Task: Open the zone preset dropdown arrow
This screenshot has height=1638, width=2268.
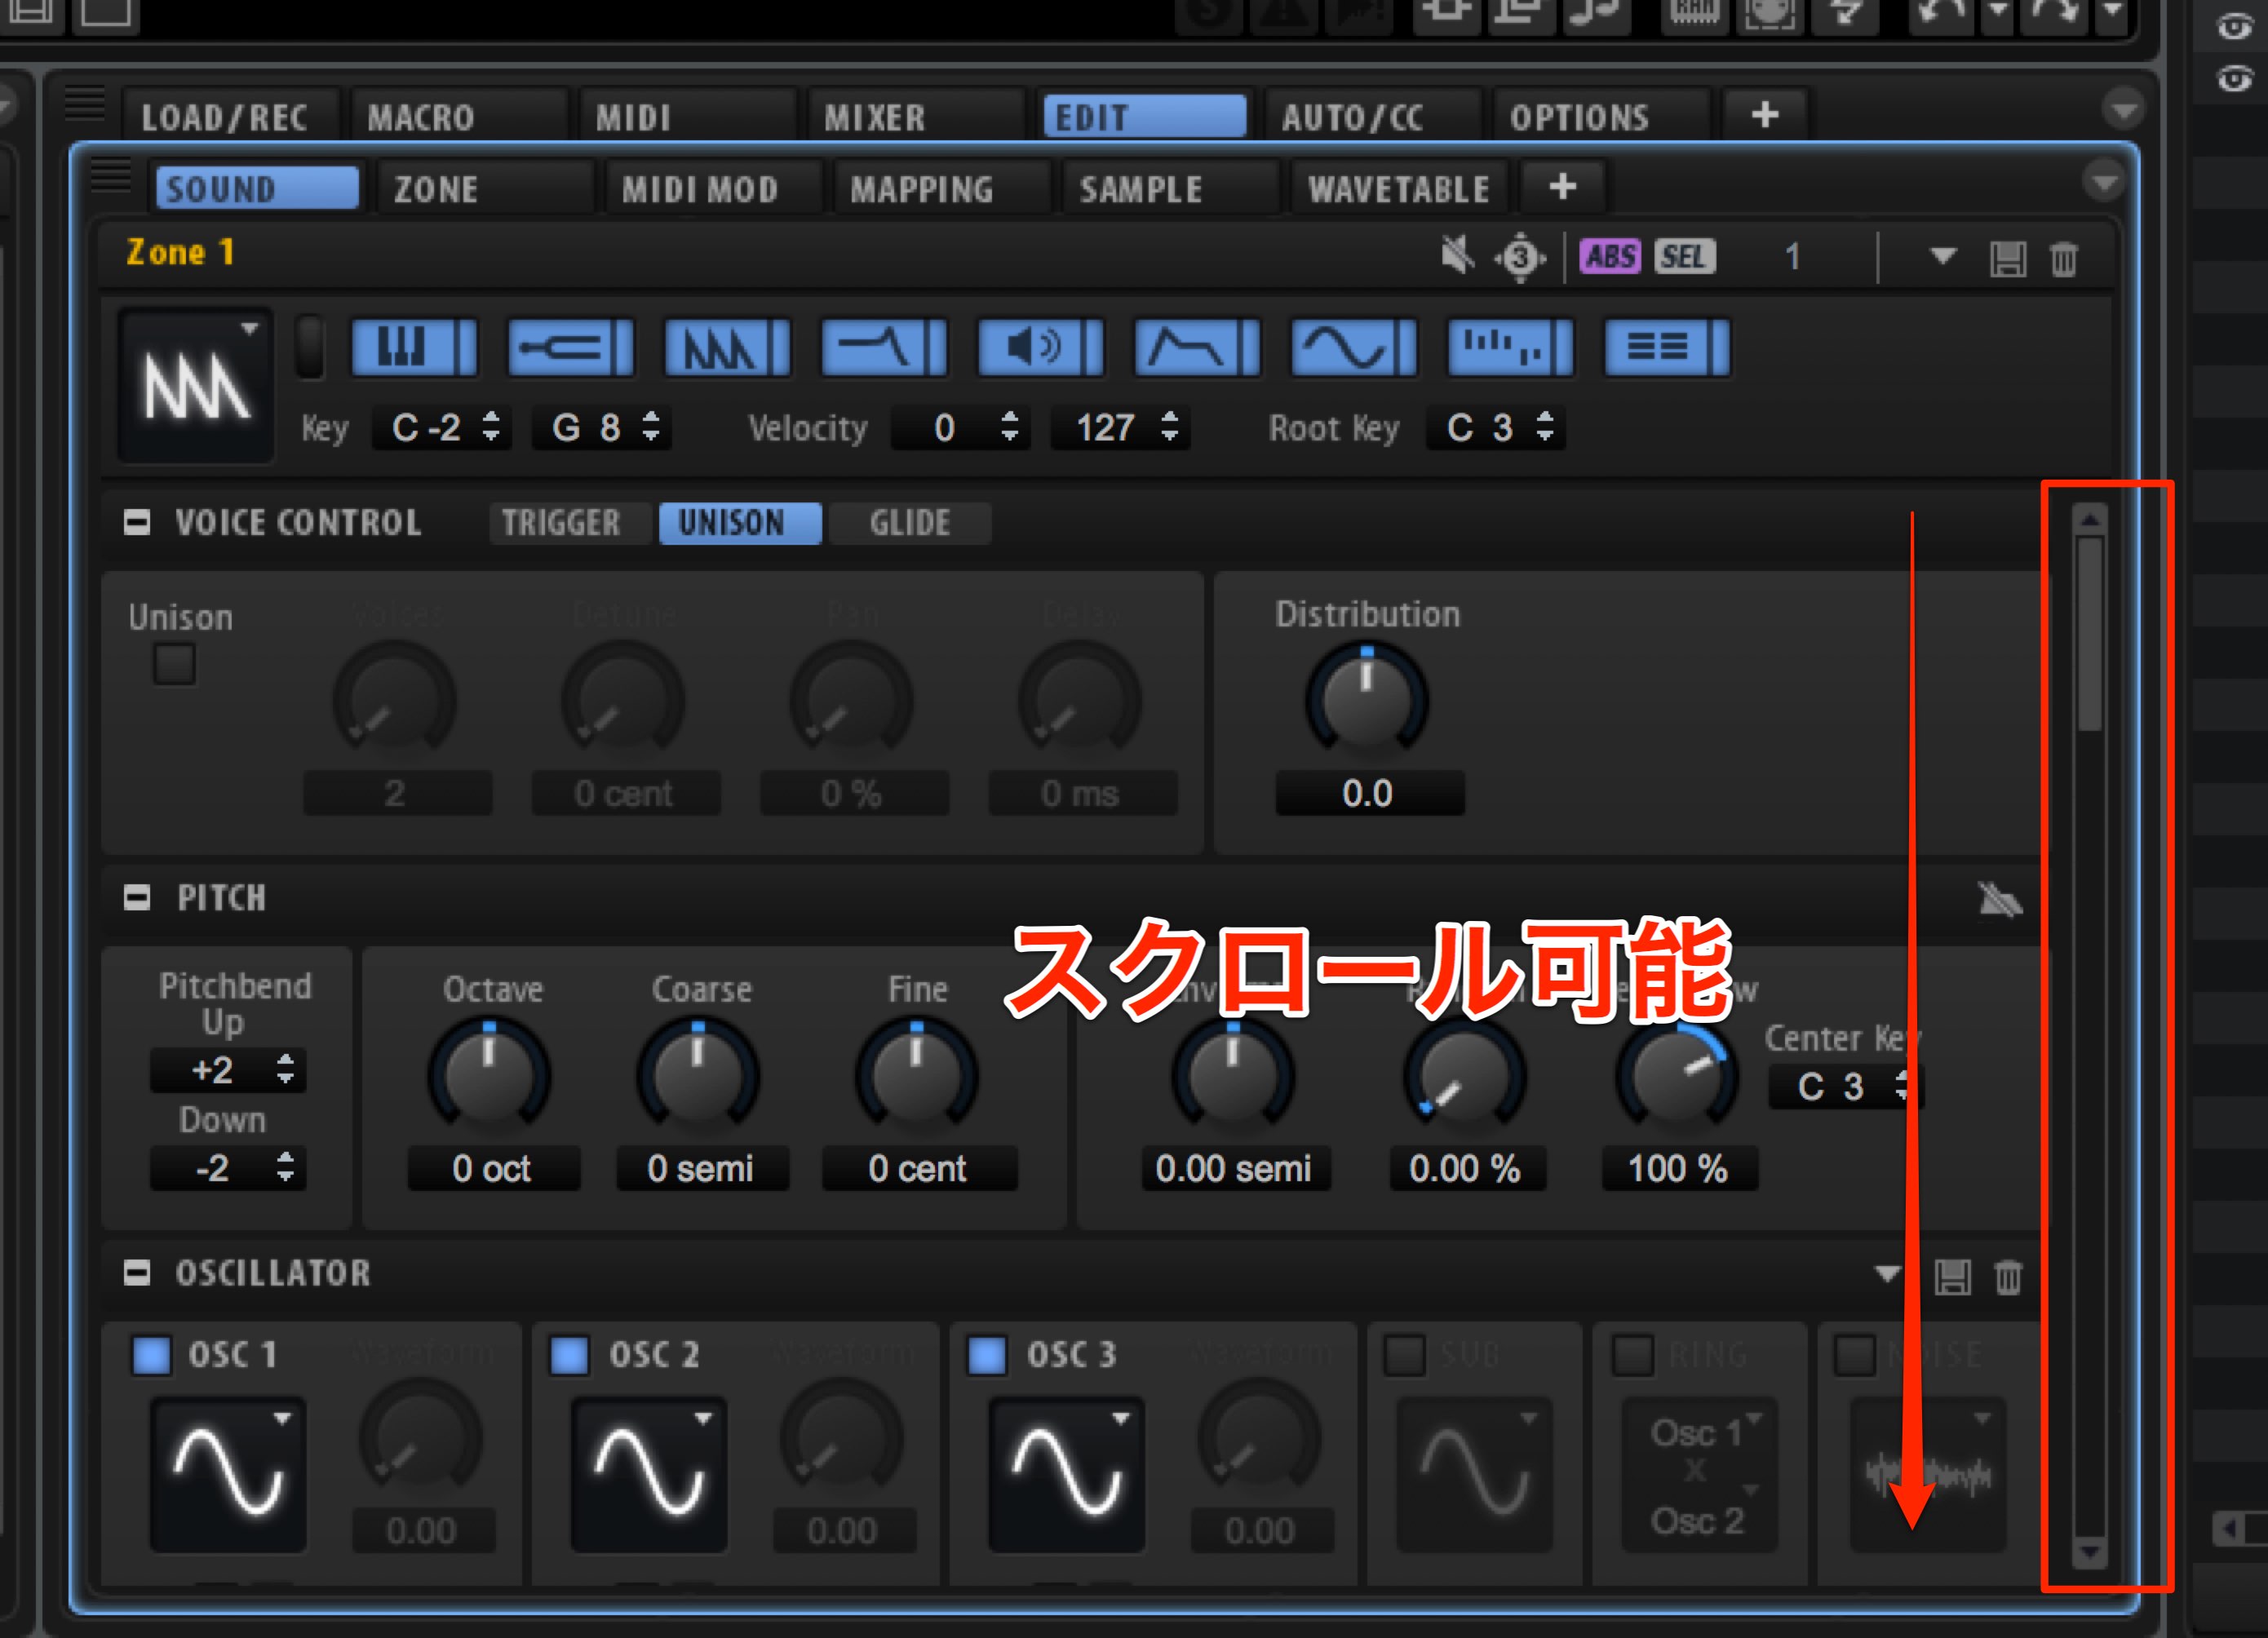Action: pos(1942,257)
